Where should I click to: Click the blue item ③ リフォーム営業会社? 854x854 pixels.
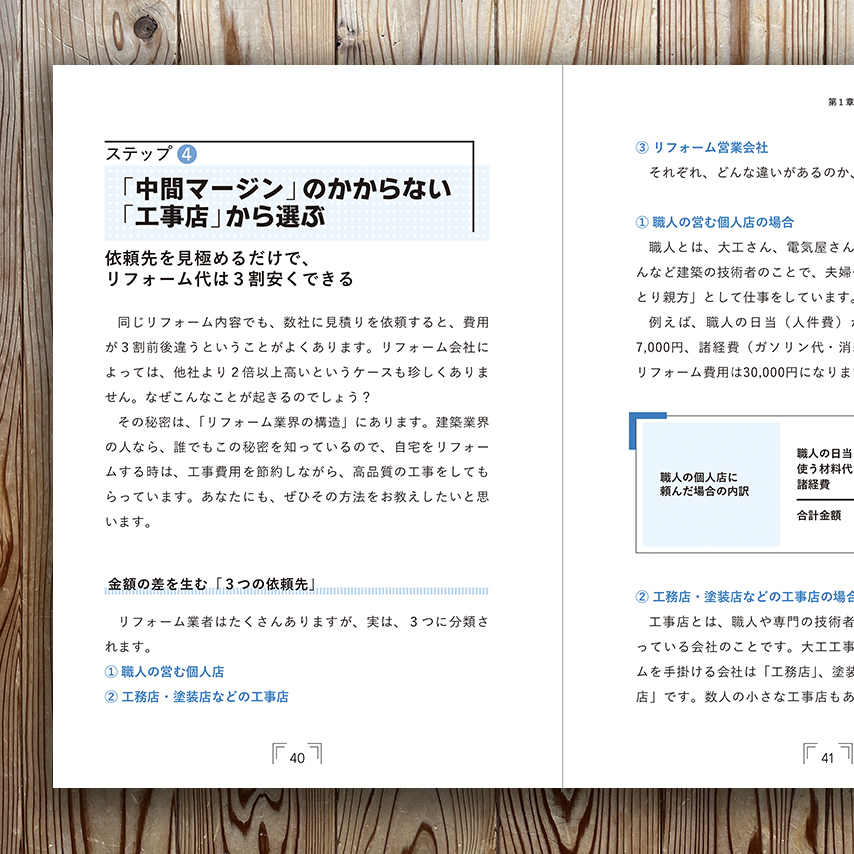(x=702, y=147)
